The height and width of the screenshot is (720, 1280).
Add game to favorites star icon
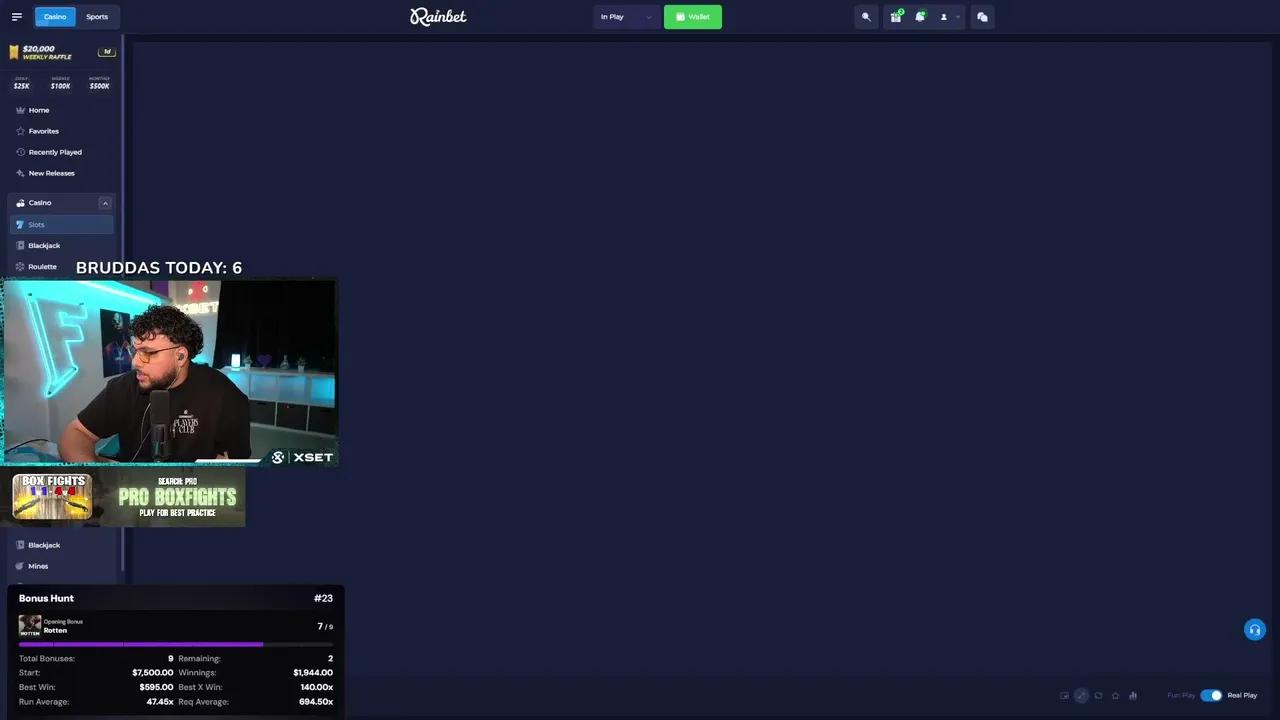point(1116,695)
